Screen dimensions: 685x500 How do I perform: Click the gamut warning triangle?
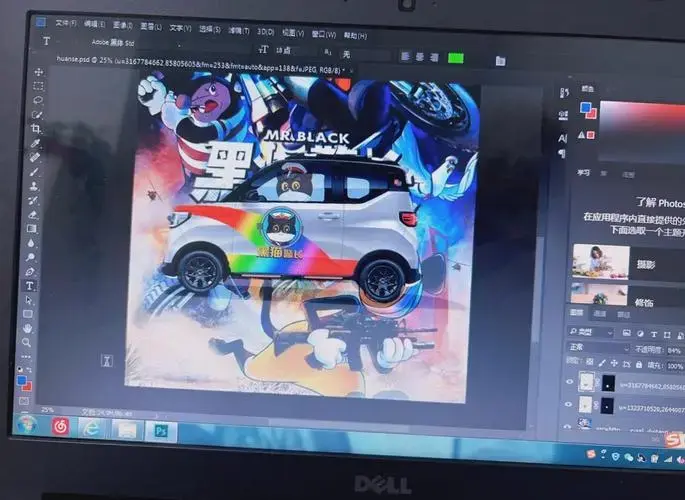click(581, 135)
